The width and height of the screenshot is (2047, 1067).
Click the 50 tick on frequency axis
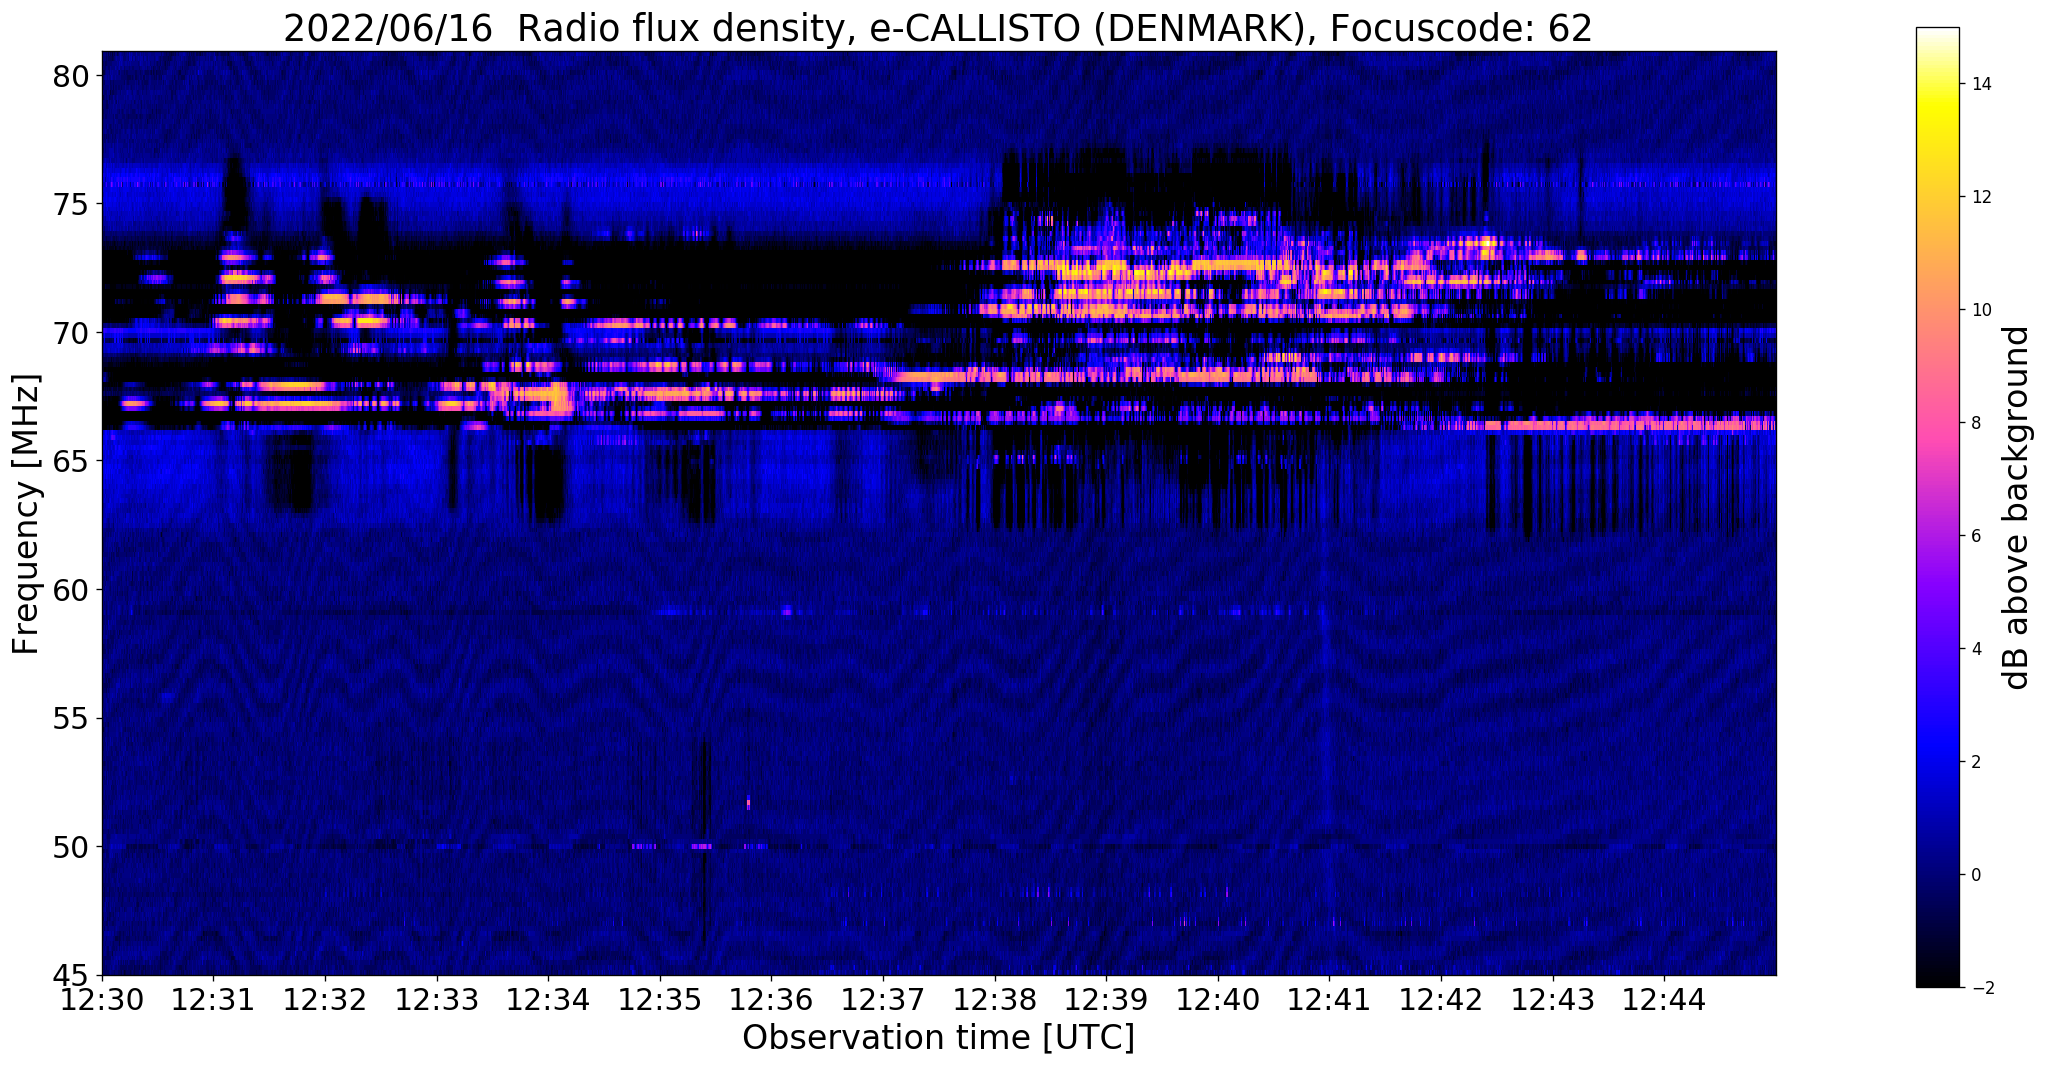[71, 847]
